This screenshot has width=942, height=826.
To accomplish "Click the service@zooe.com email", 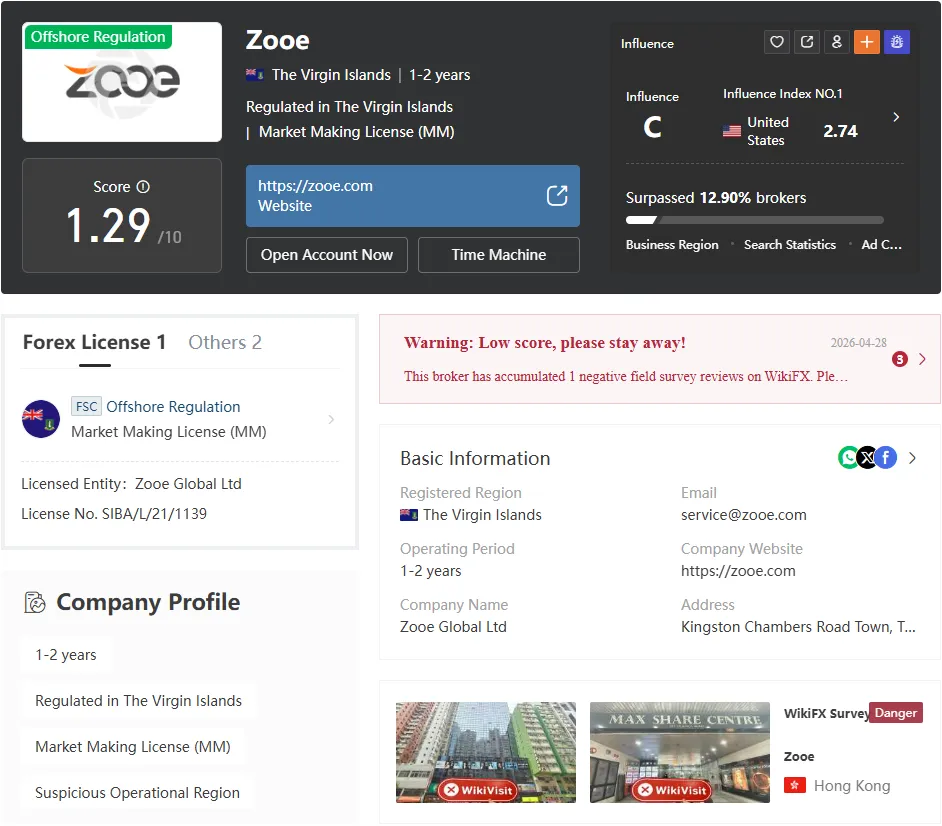I will 744,515.
